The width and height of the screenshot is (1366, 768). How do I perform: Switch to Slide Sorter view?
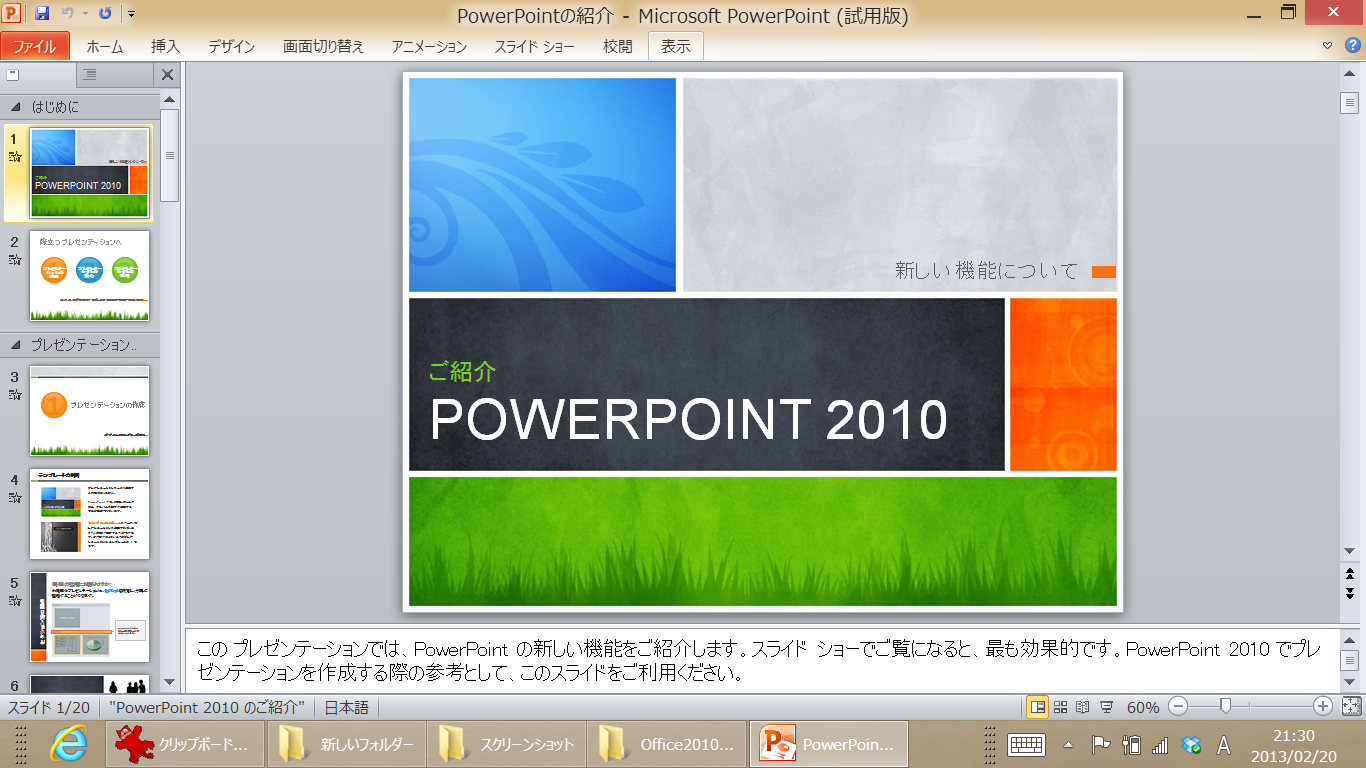1061,707
